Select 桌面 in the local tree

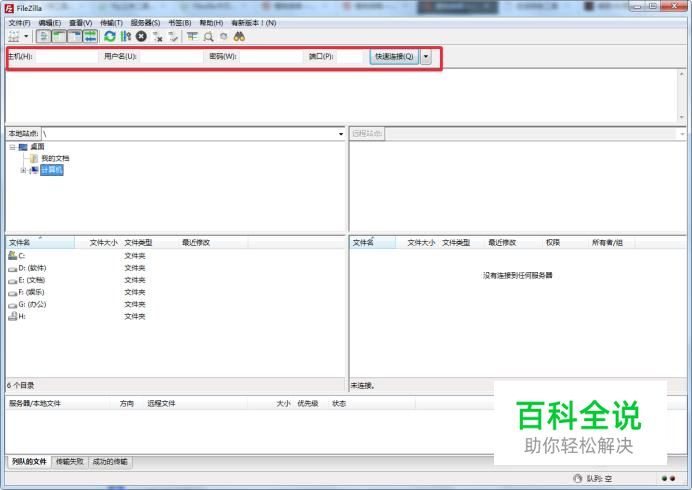click(37, 147)
